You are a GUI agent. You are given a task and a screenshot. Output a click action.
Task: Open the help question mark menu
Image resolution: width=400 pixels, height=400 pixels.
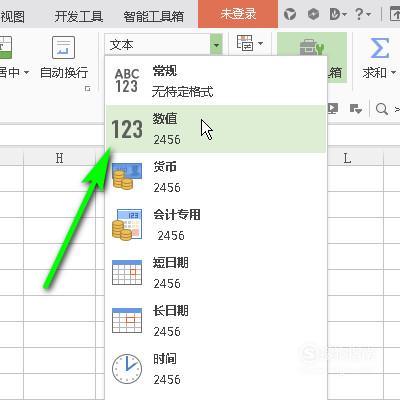(363, 14)
